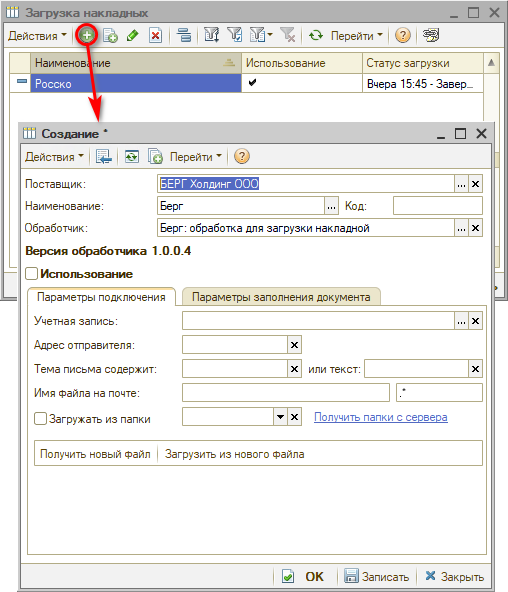The image size is (508, 592).
Task: Click the copy item icon in top toolbar
Action: coord(111,36)
